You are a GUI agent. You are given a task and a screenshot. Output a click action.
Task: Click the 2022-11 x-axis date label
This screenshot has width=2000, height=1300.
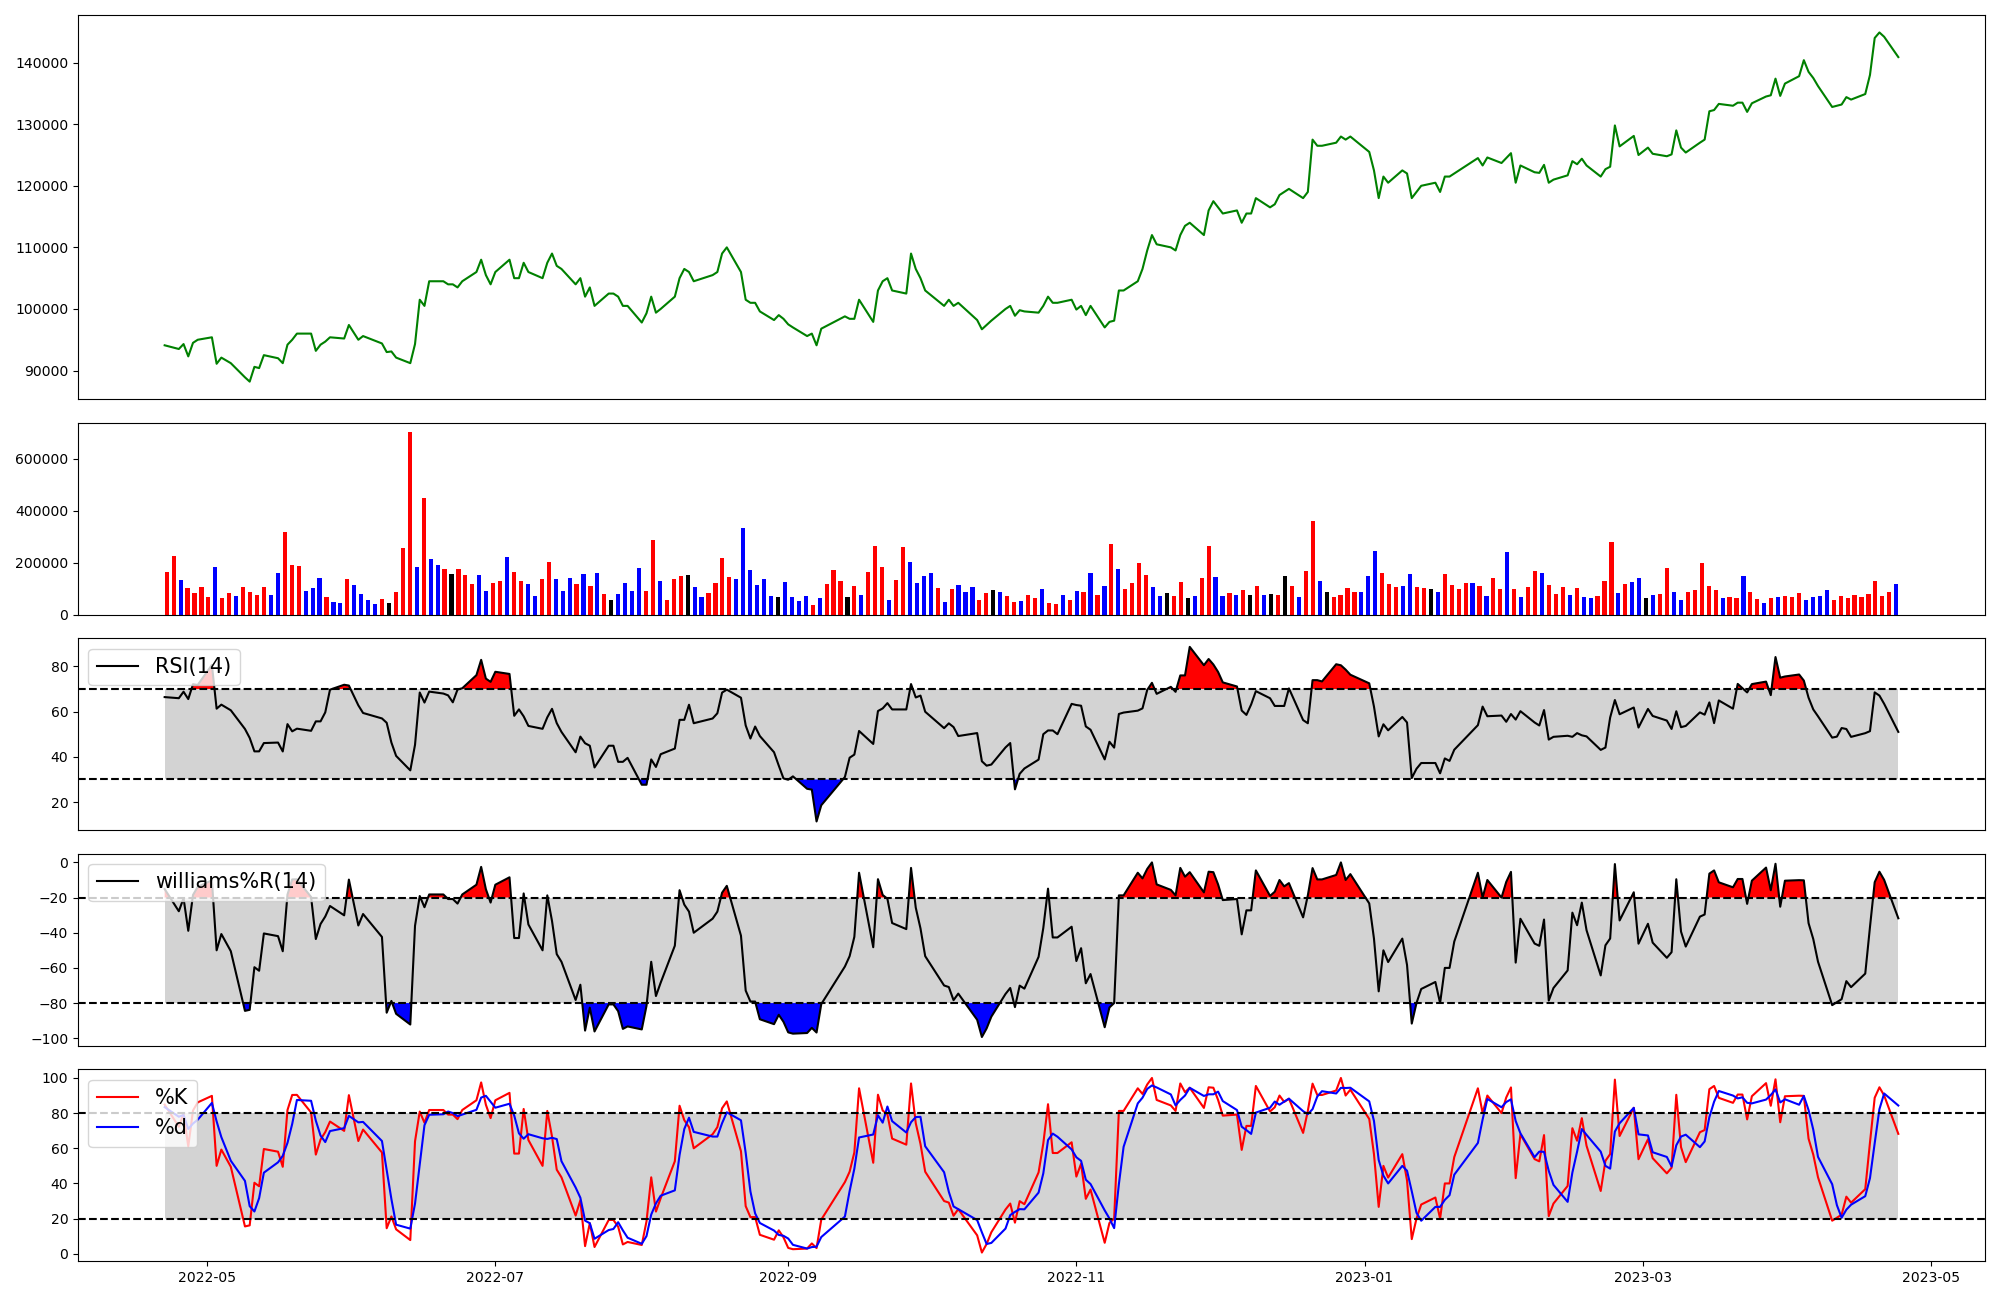[1076, 1277]
